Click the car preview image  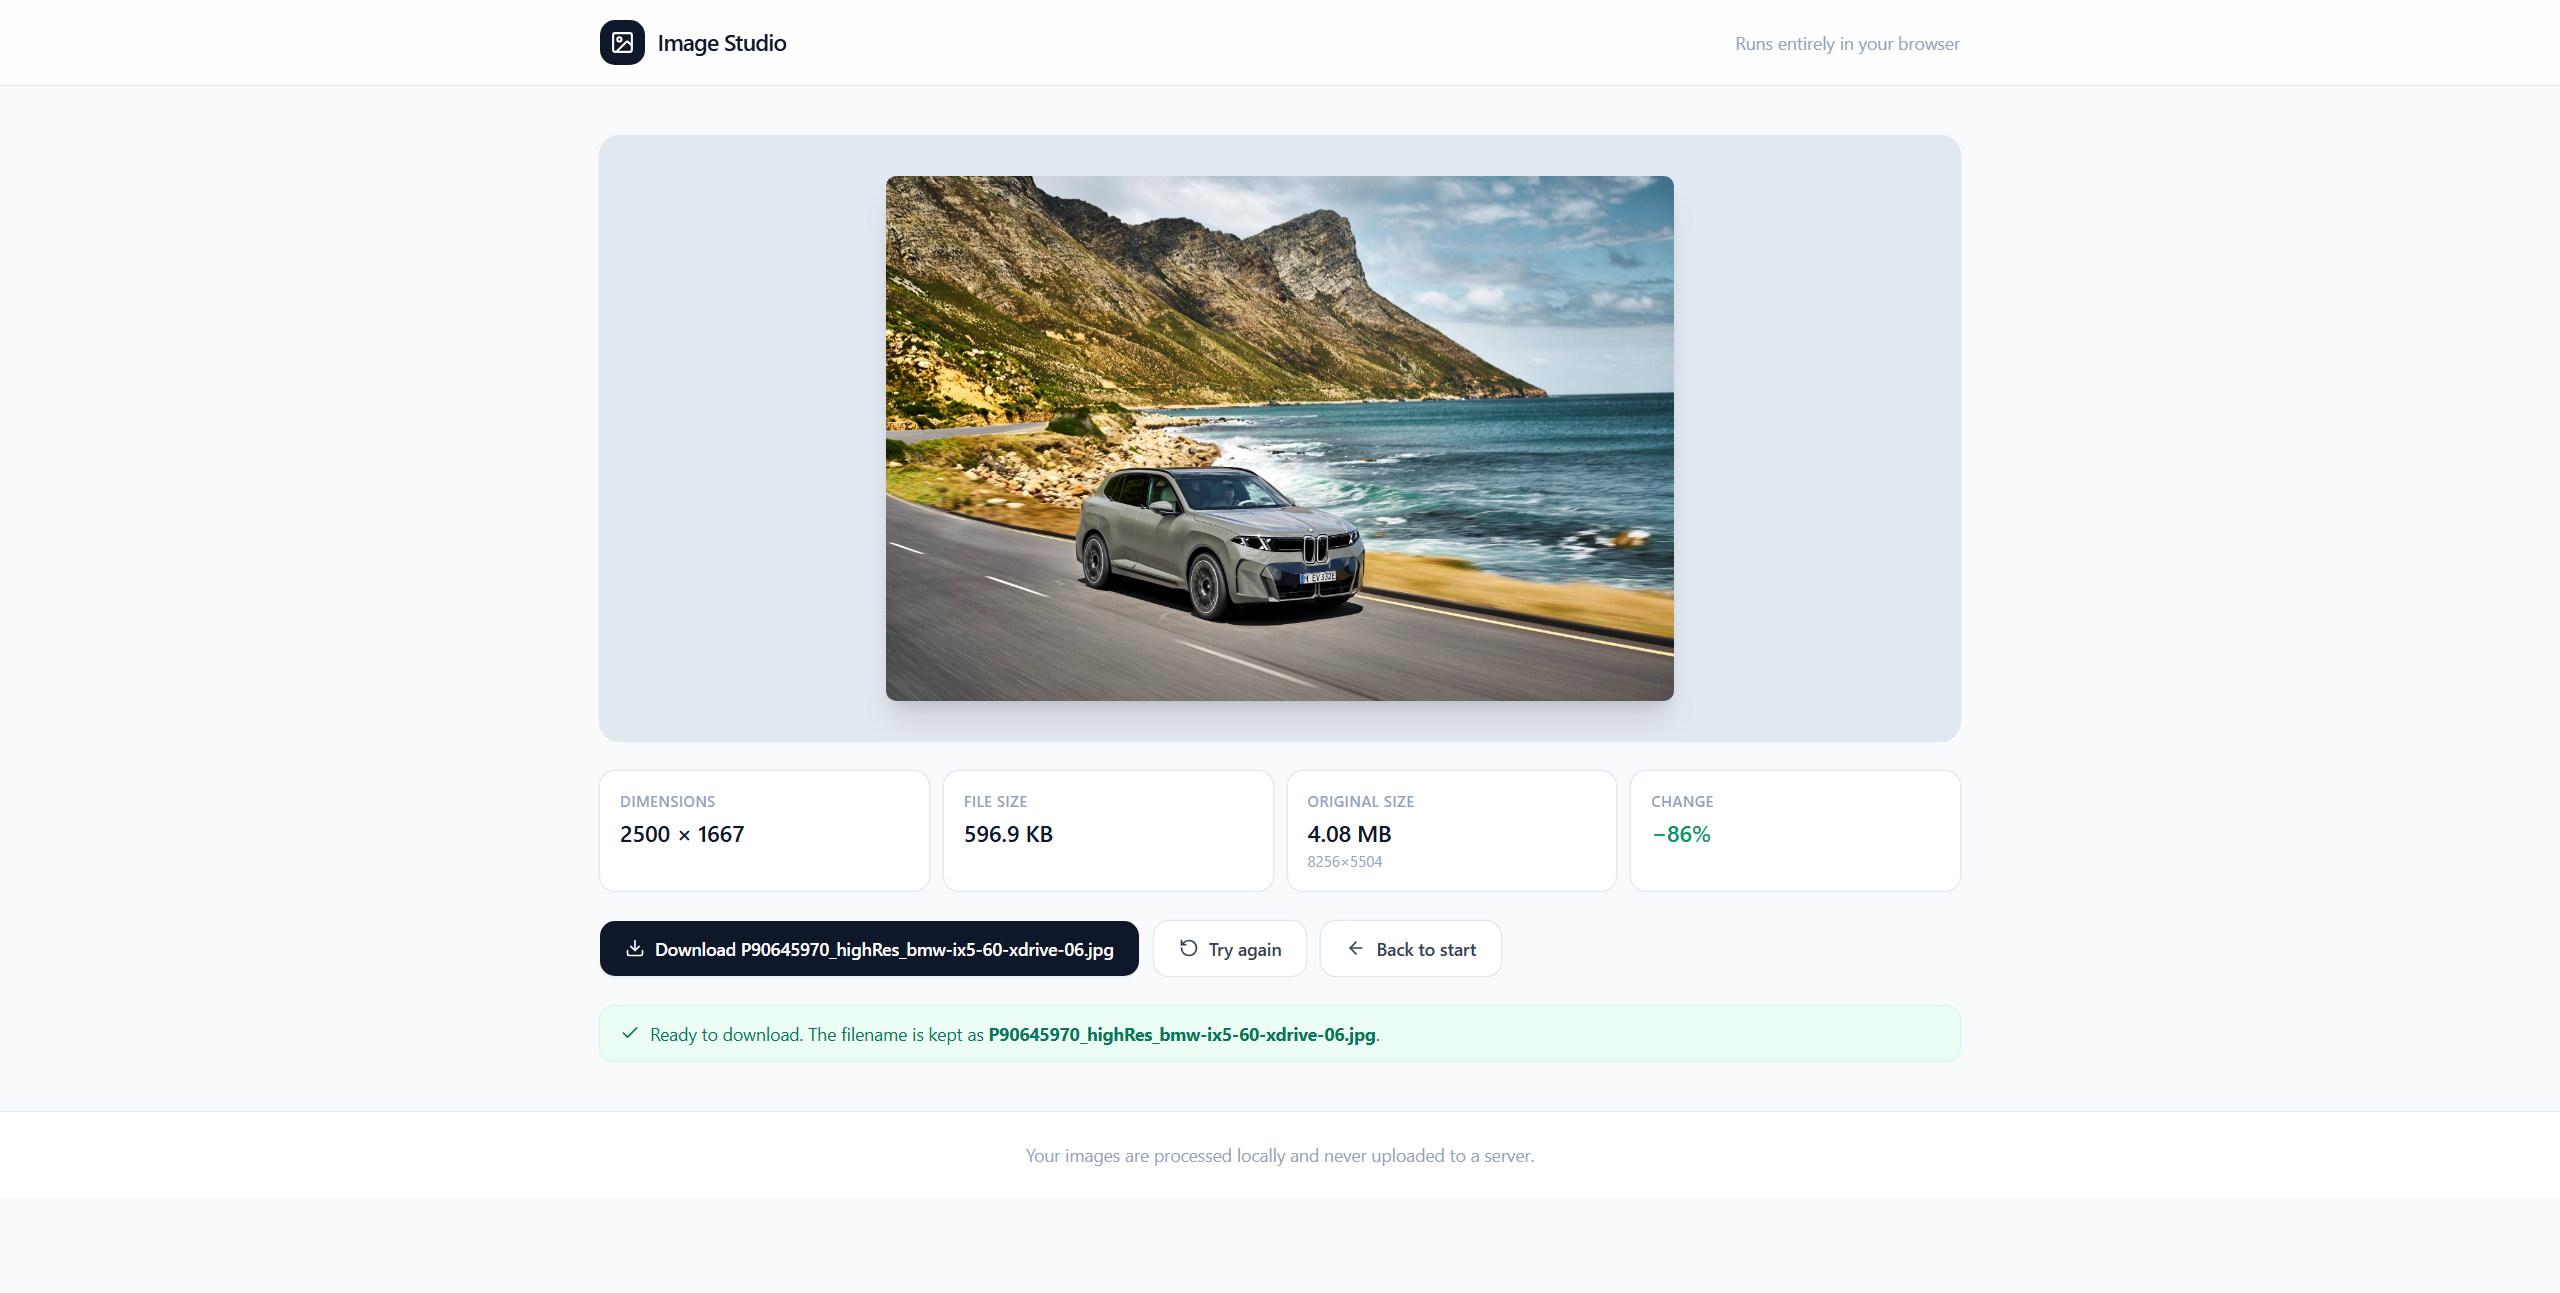click(1279, 438)
